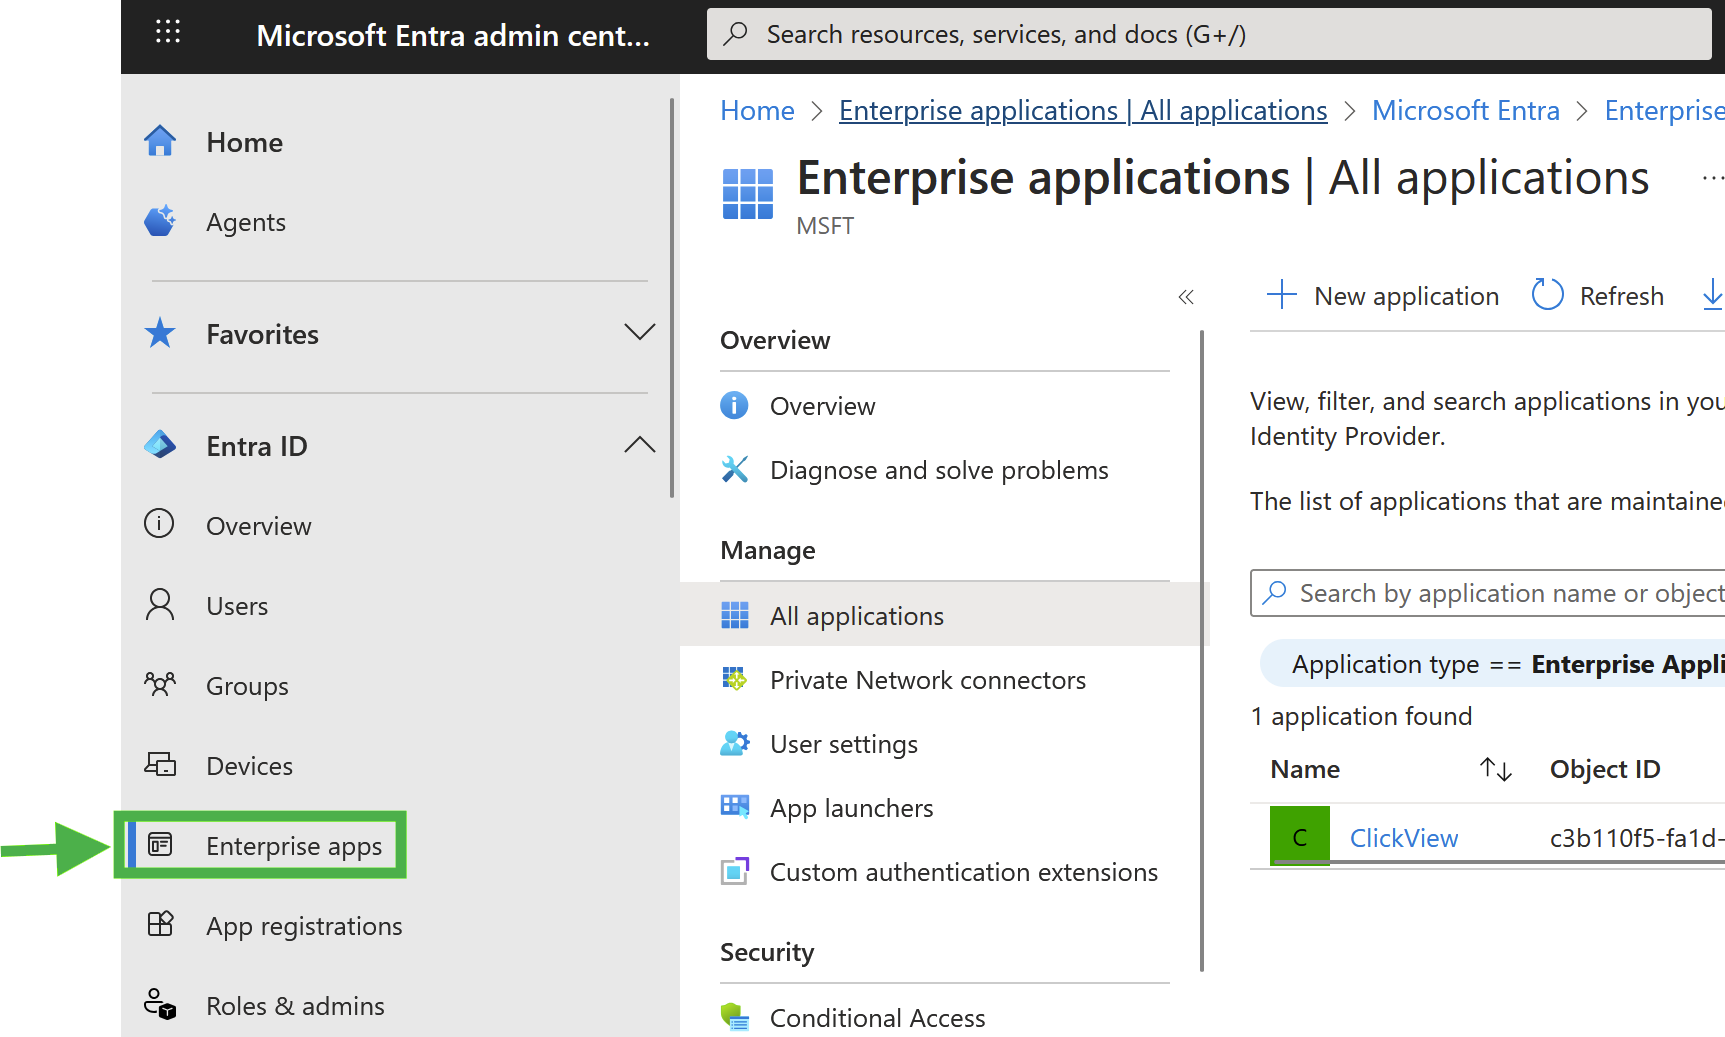Image resolution: width=1725 pixels, height=1037 pixels.
Task: Click the Entra ID diamond icon
Action: click(x=160, y=445)
